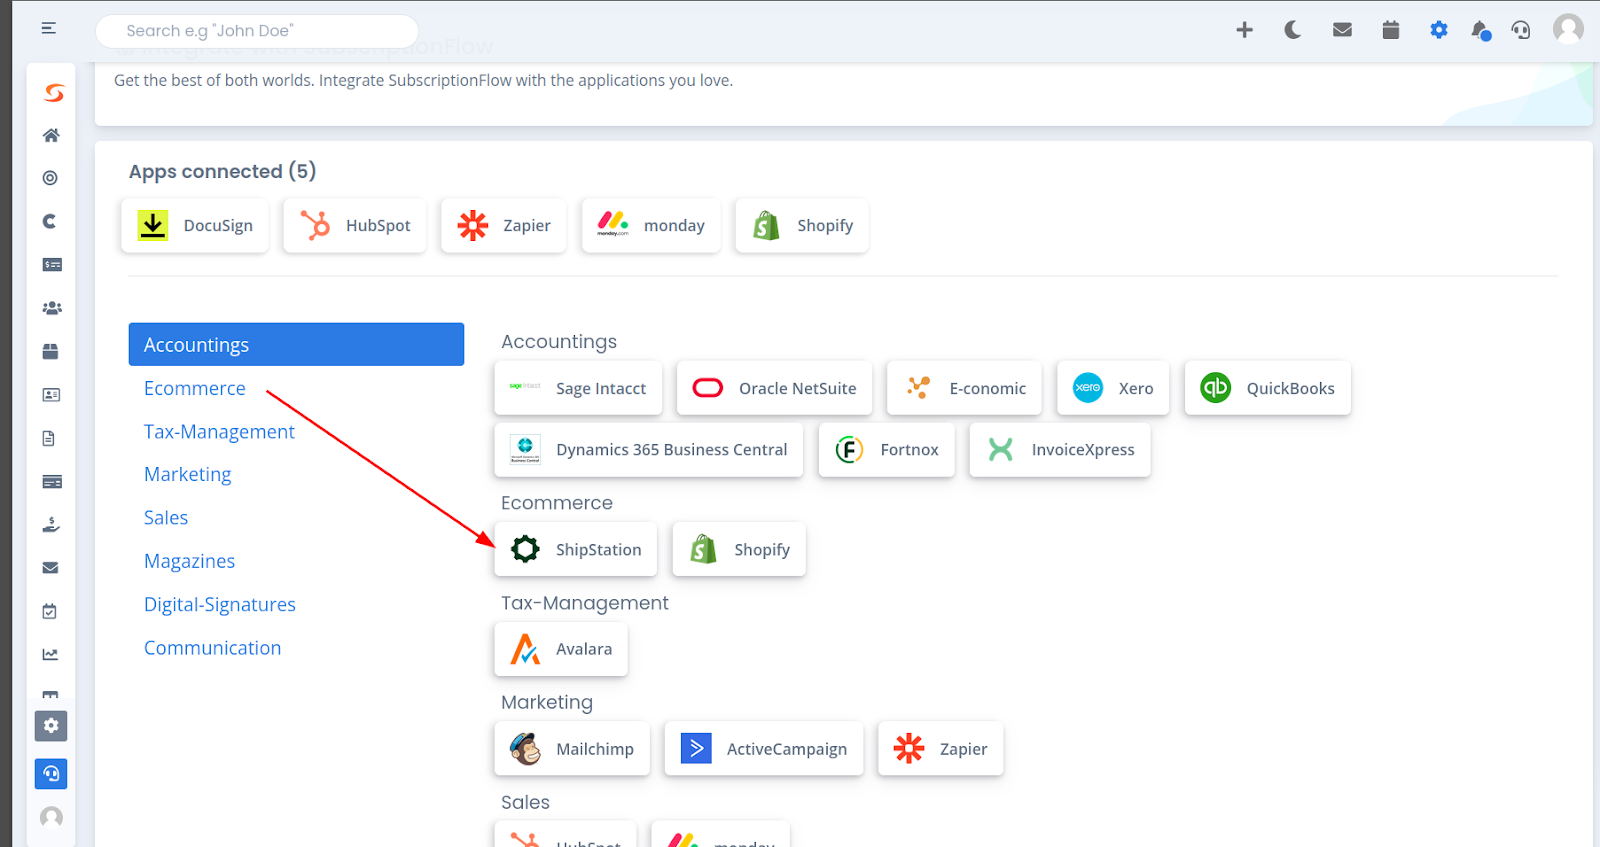Select the Marketing category
The height and width of the screenshot is (847, 1600).
coord(188,474)
